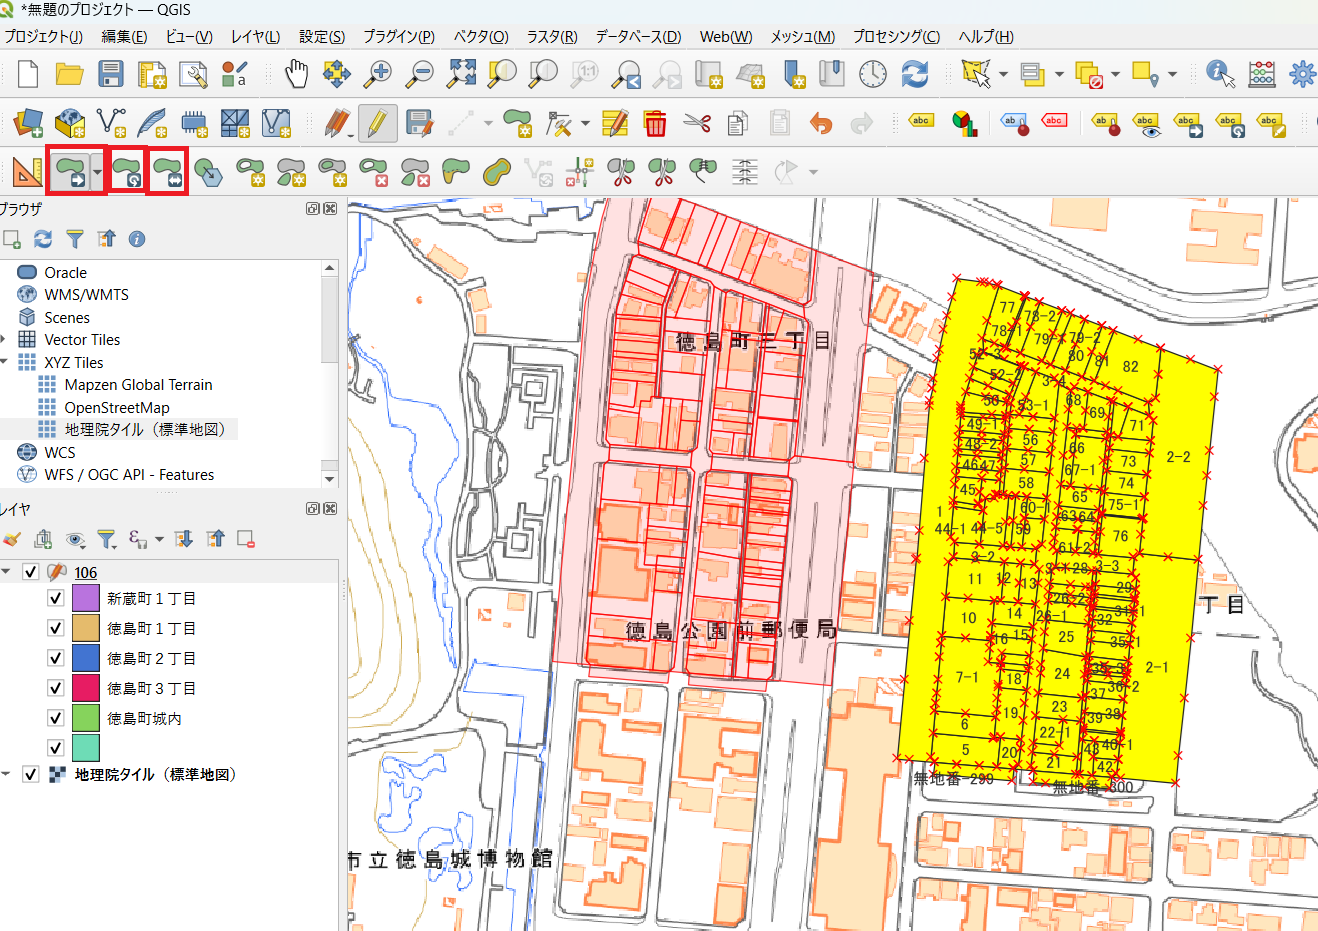Screen dimensions: 1318x931
Task: Select the Scale Feature tool
Action: coord(168,171)
